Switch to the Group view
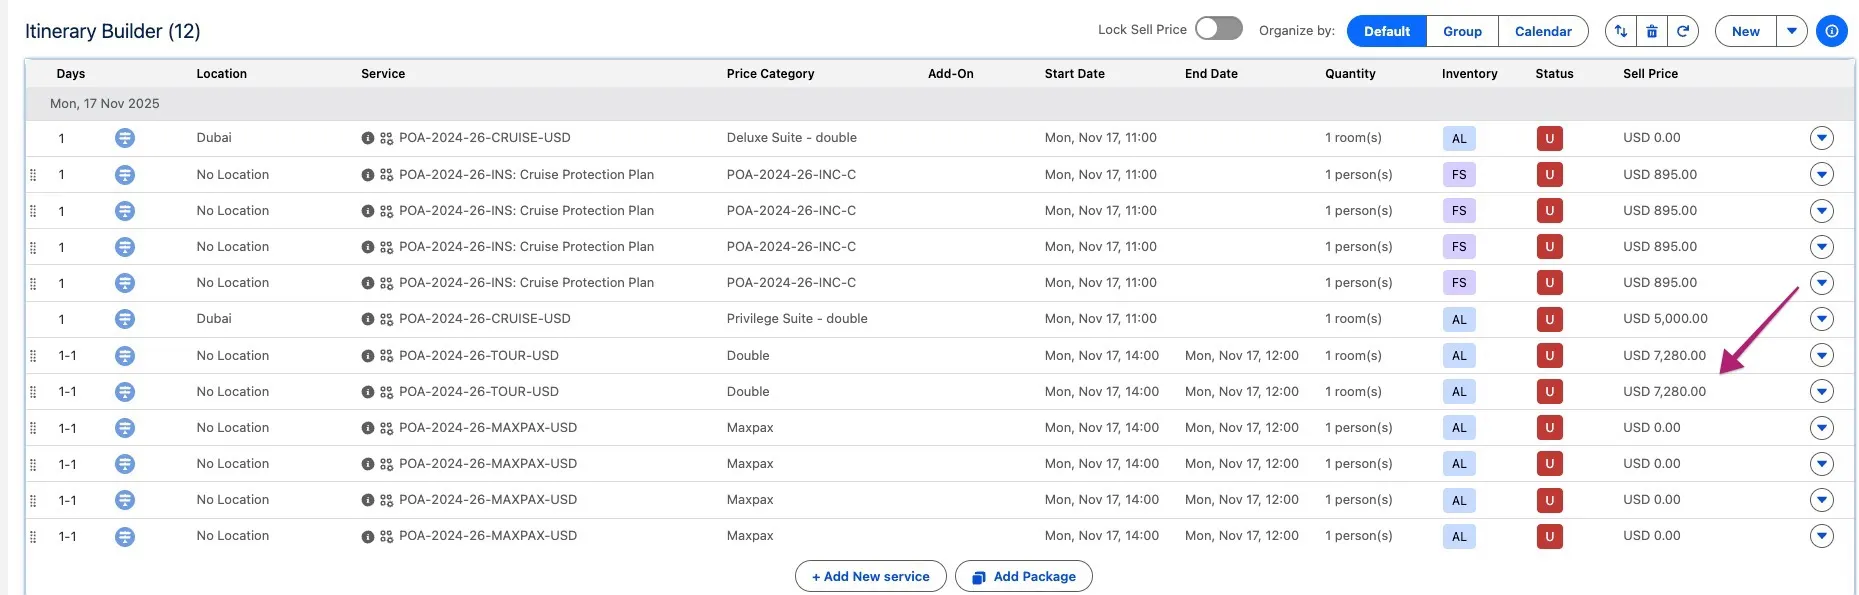 tap(1462, 31)
